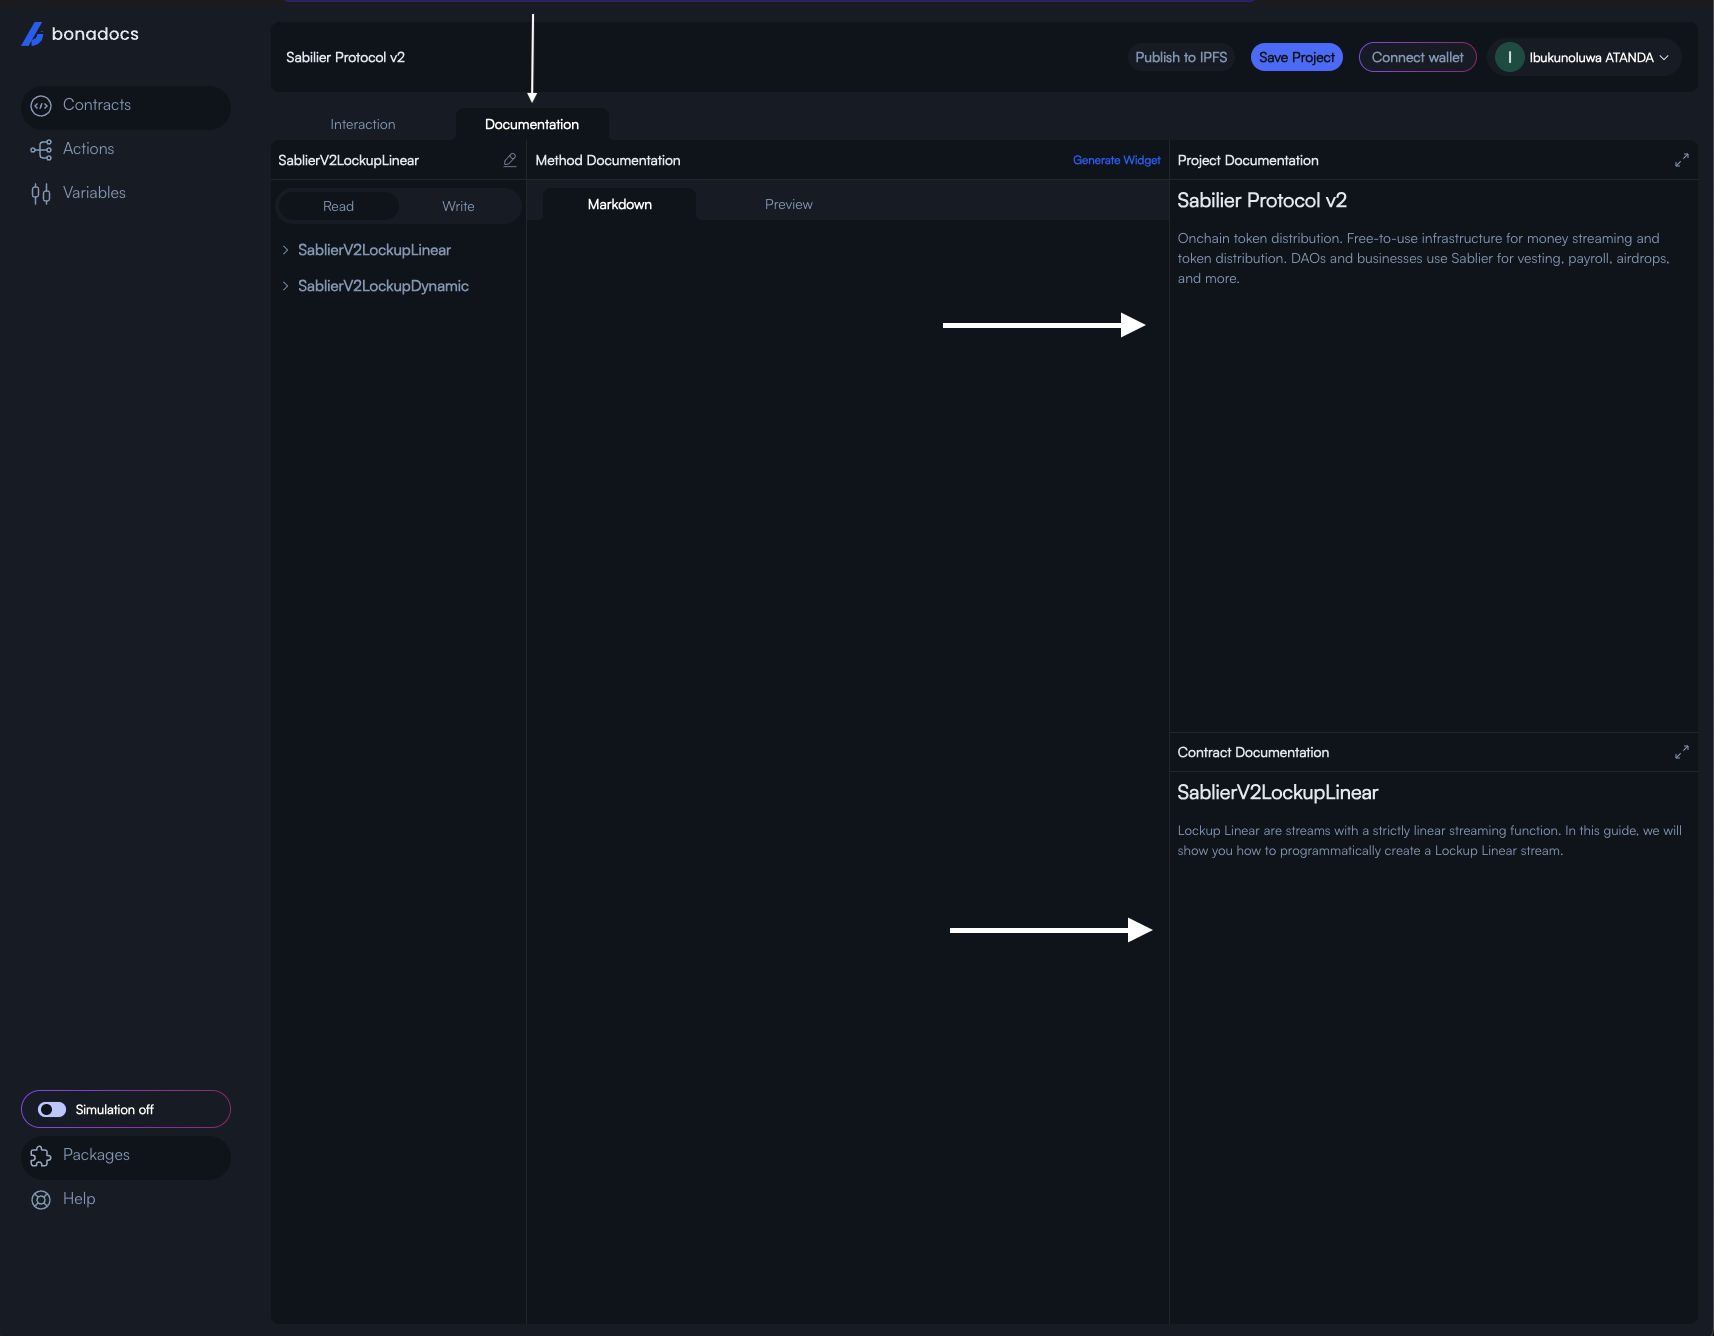Viewport: 1714px width, 1336px height.
Task: Click inside the Markdown editor area
Action: pyautogui.click(x=847, y=770)
